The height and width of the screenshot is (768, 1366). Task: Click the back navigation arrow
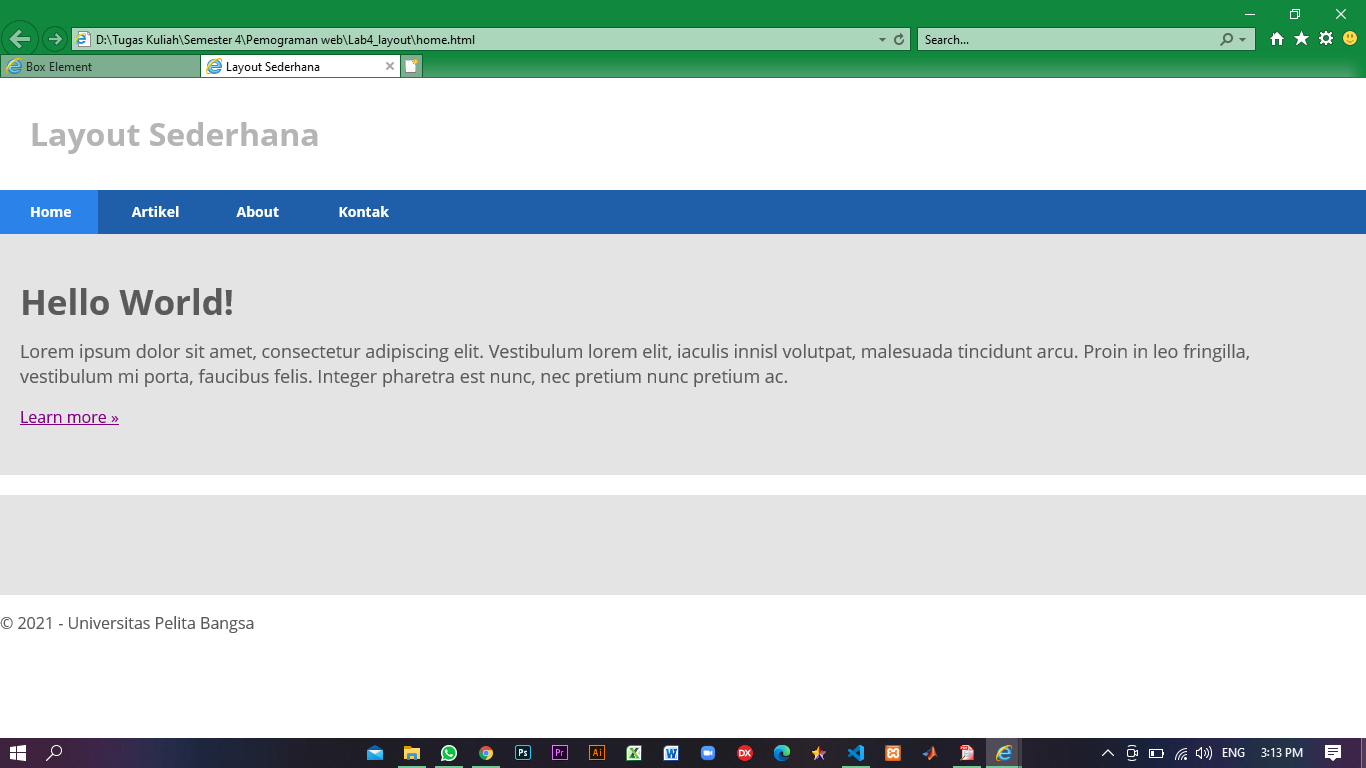coord(19,39)
